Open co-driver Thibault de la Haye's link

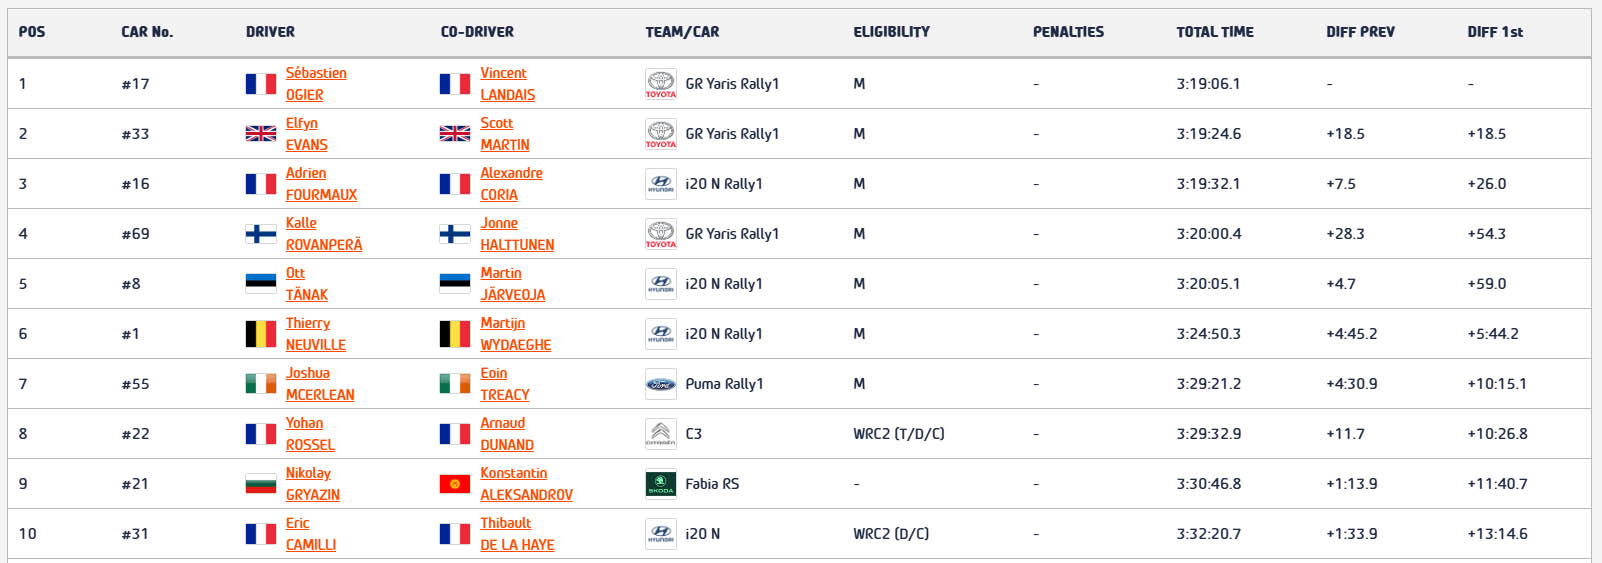pos(517,534)
